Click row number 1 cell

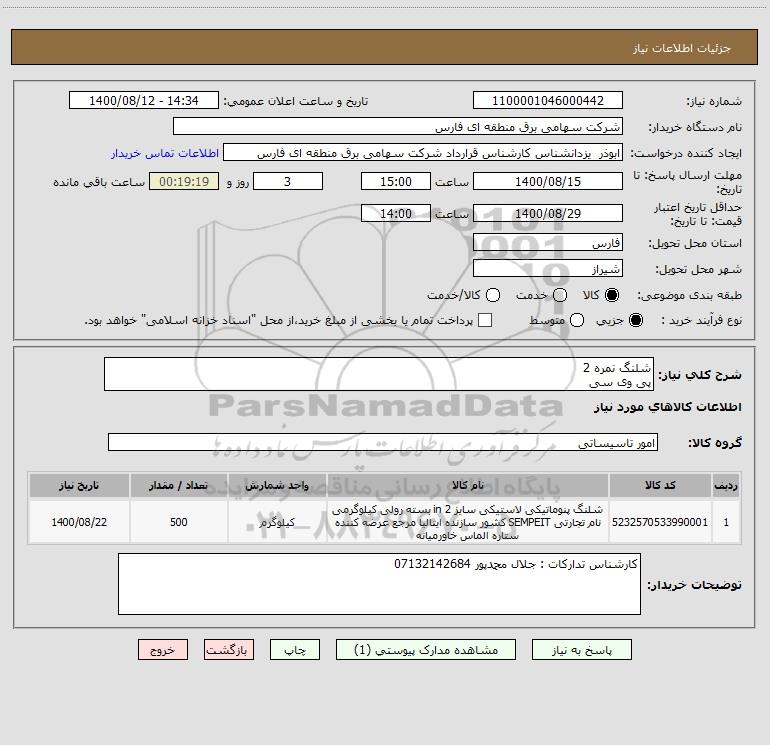726,522
